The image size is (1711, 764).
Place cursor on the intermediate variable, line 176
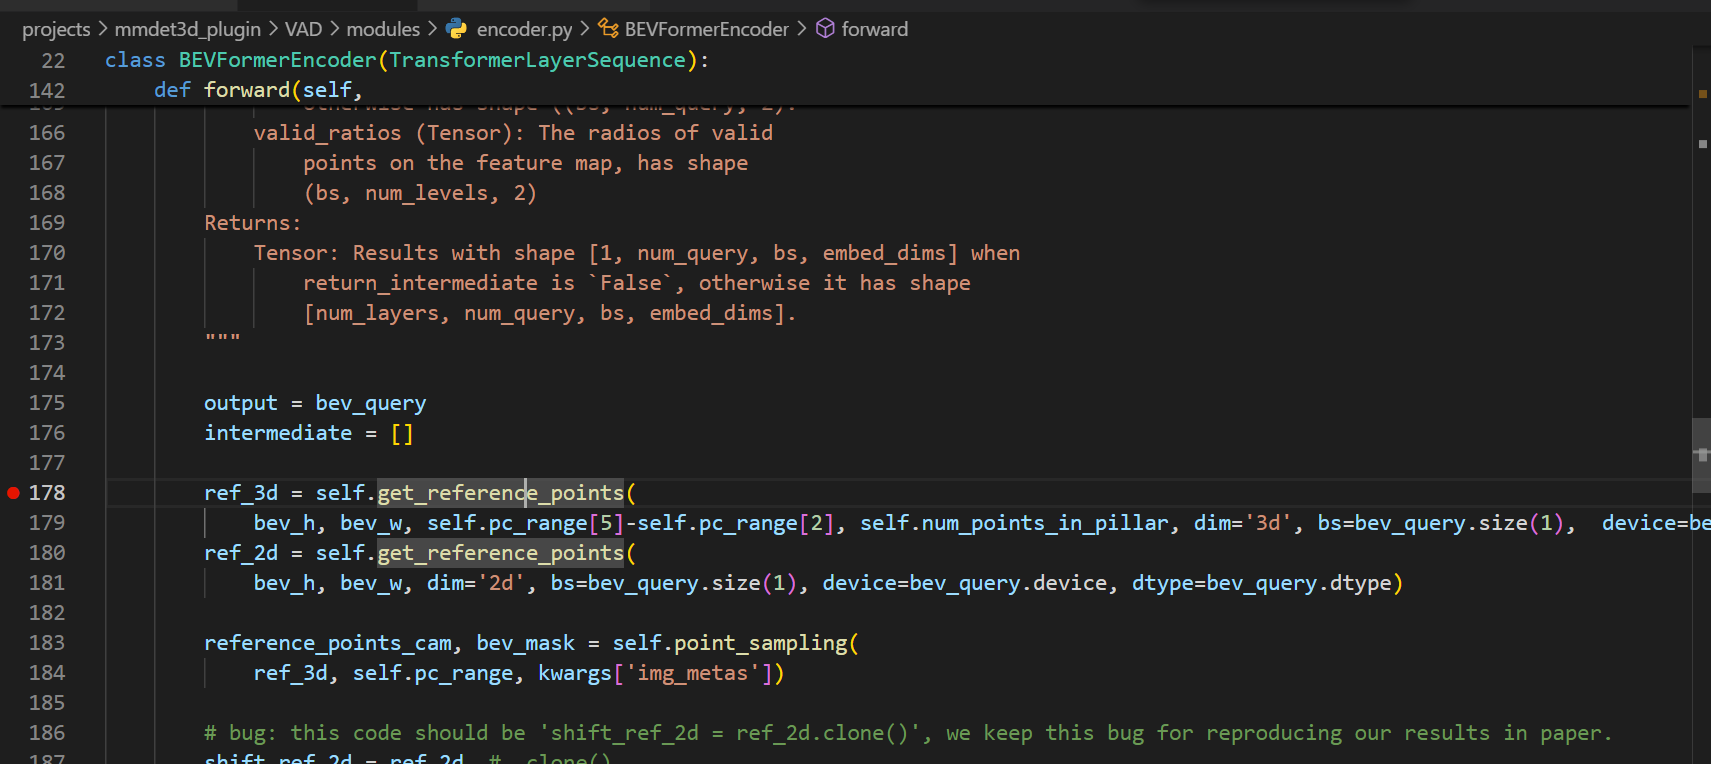pos(277,433)
